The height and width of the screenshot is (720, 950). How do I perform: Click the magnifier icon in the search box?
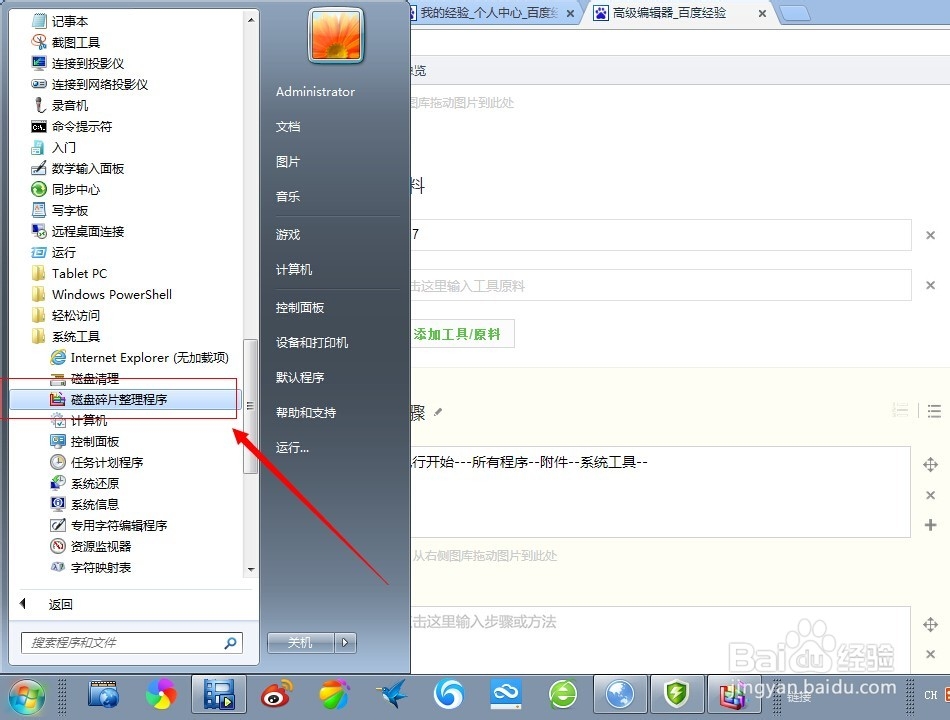tap(230, 642)
